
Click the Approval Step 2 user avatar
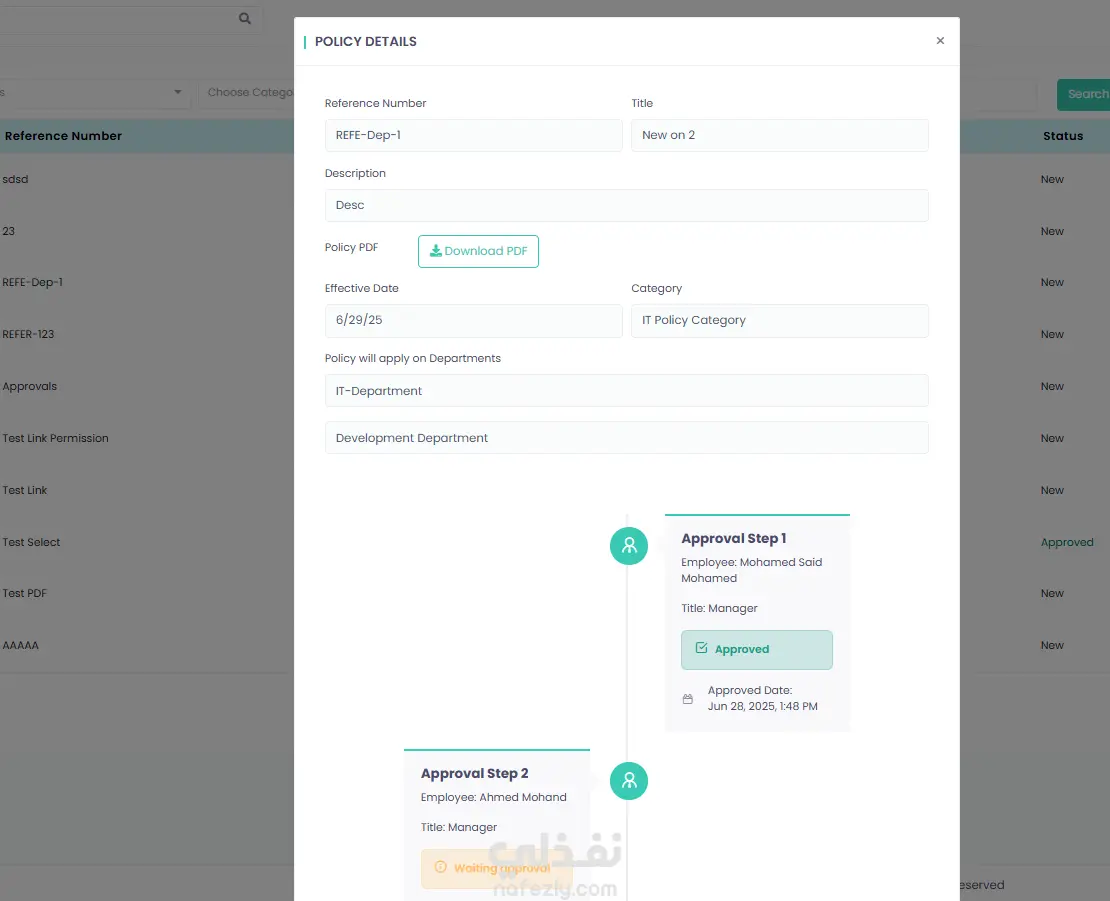point(629,781)
